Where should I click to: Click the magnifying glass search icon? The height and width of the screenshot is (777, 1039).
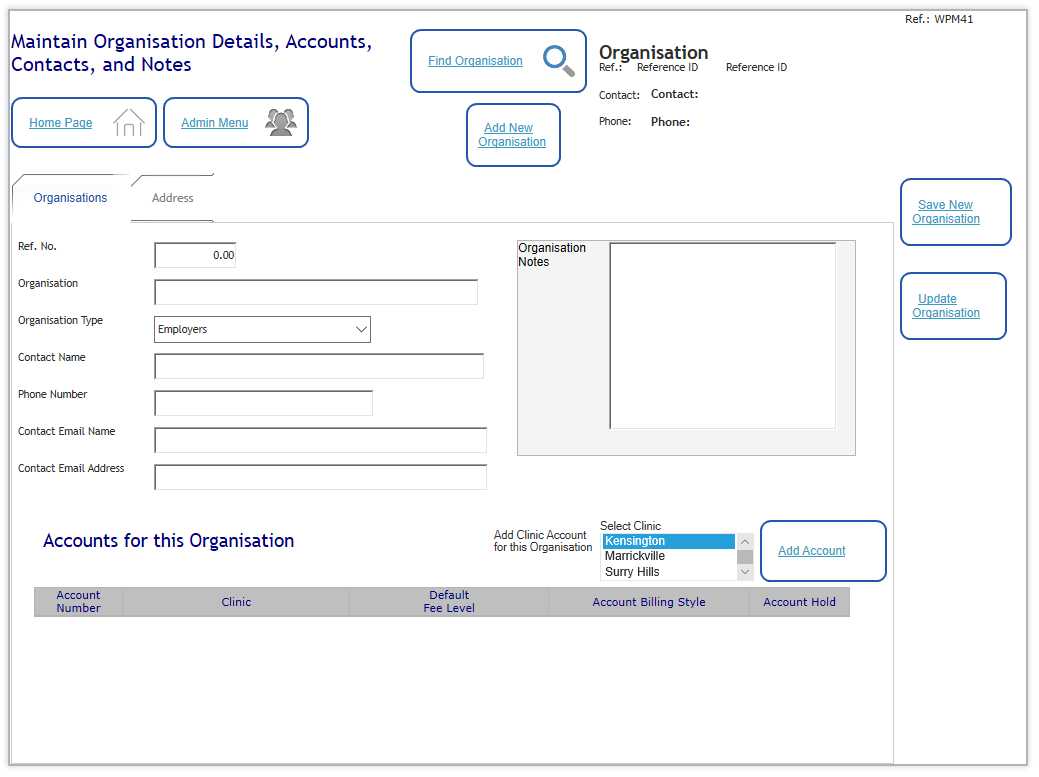pyautogui.click(x=559, y=60)
